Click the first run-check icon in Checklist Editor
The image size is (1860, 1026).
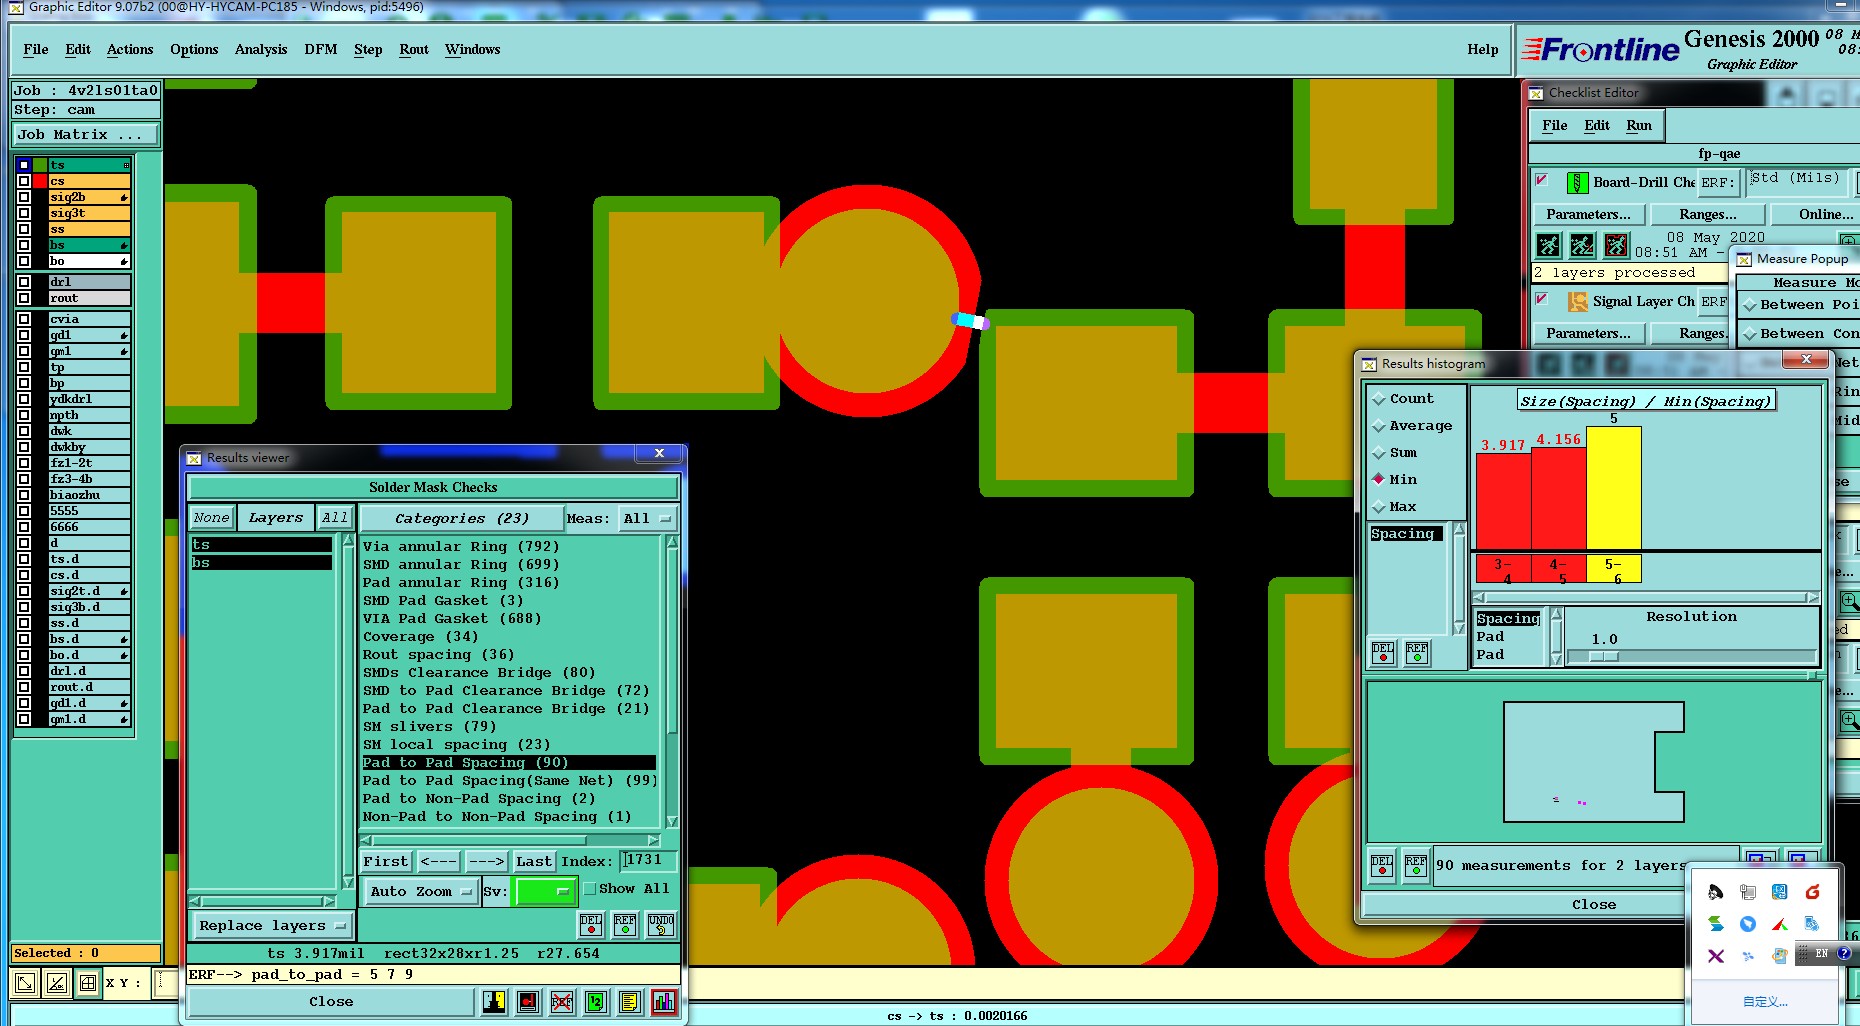tap(1548, 244)
